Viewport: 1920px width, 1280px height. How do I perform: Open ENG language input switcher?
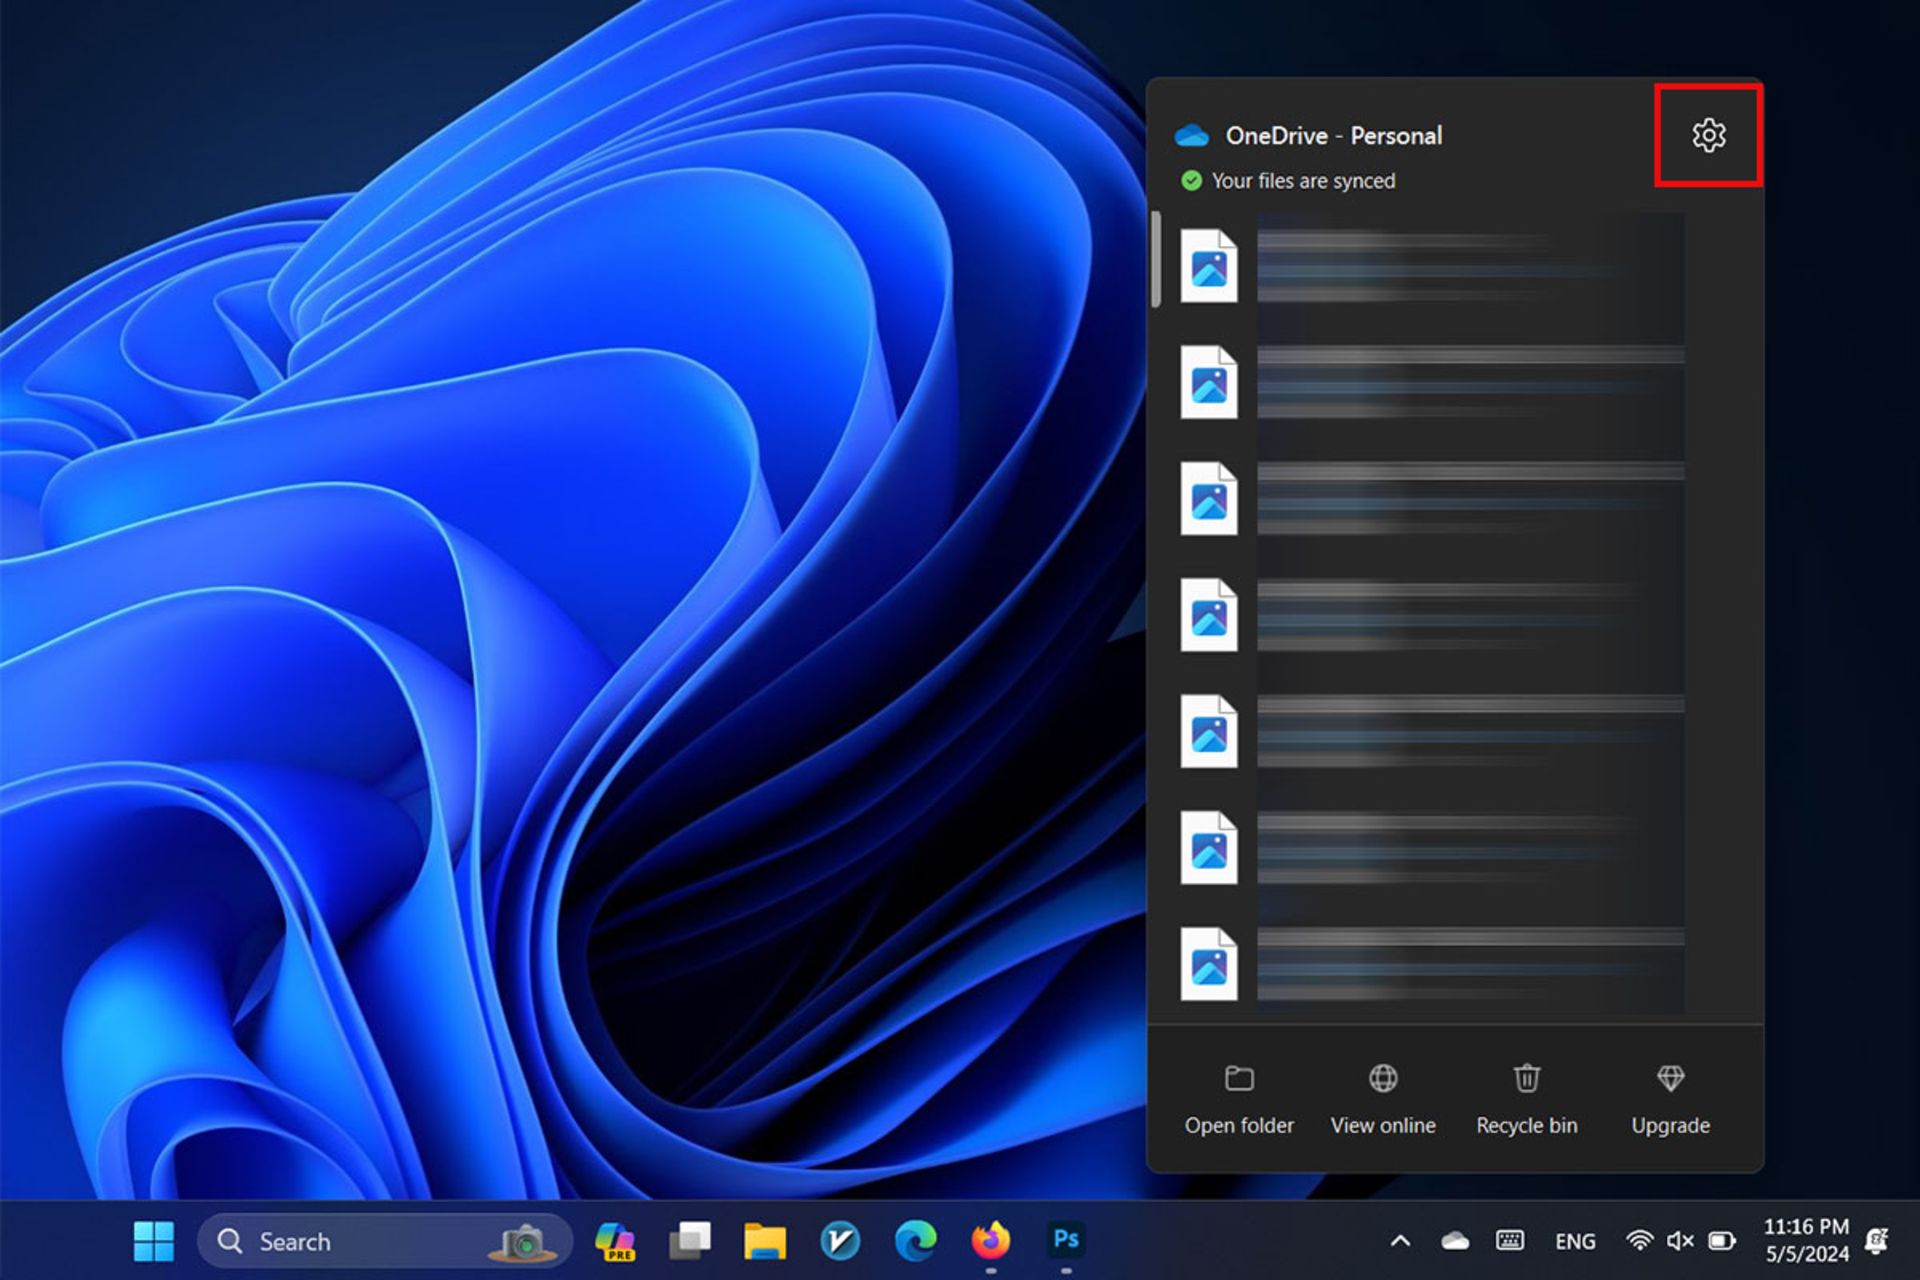coord(1575,1241)
